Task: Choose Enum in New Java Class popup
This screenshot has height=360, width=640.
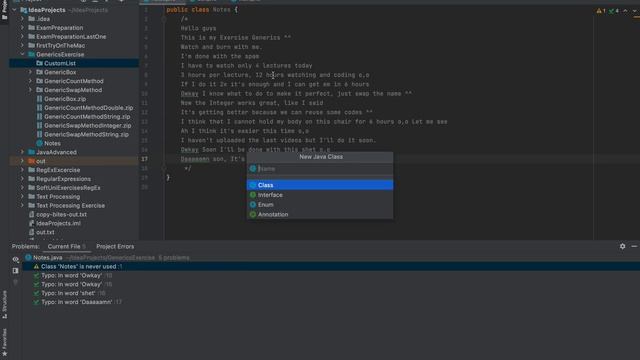Action: 320,205
